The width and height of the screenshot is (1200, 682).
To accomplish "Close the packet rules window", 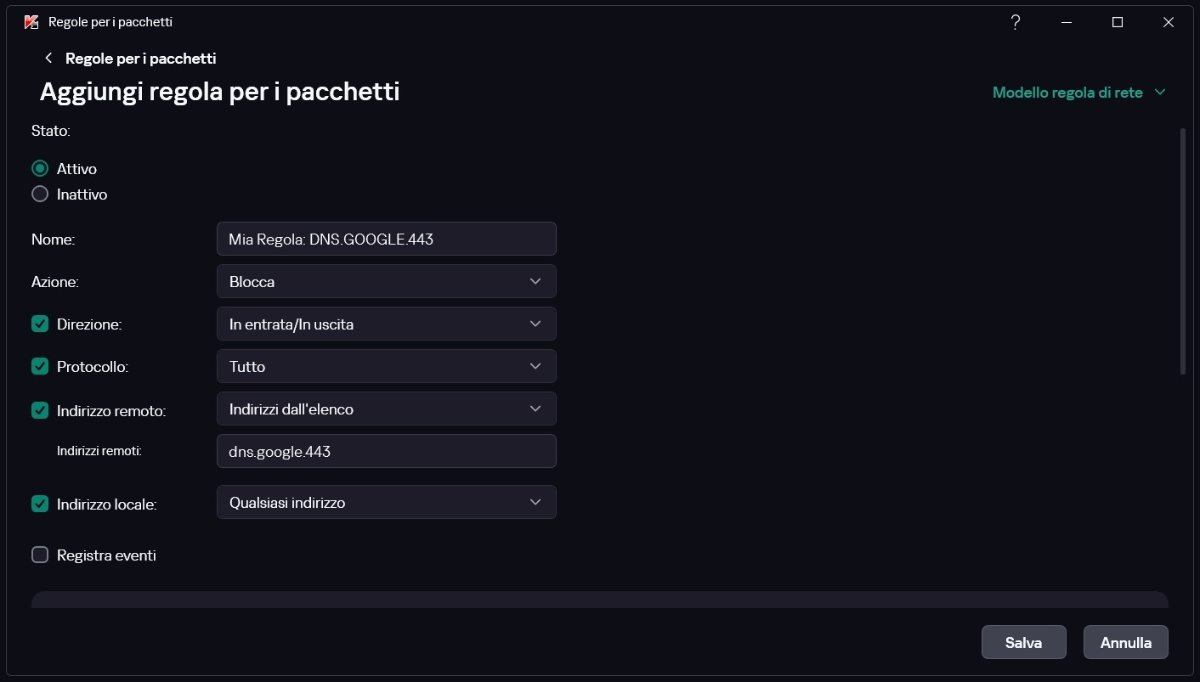I will click(x=1168, y=22).
